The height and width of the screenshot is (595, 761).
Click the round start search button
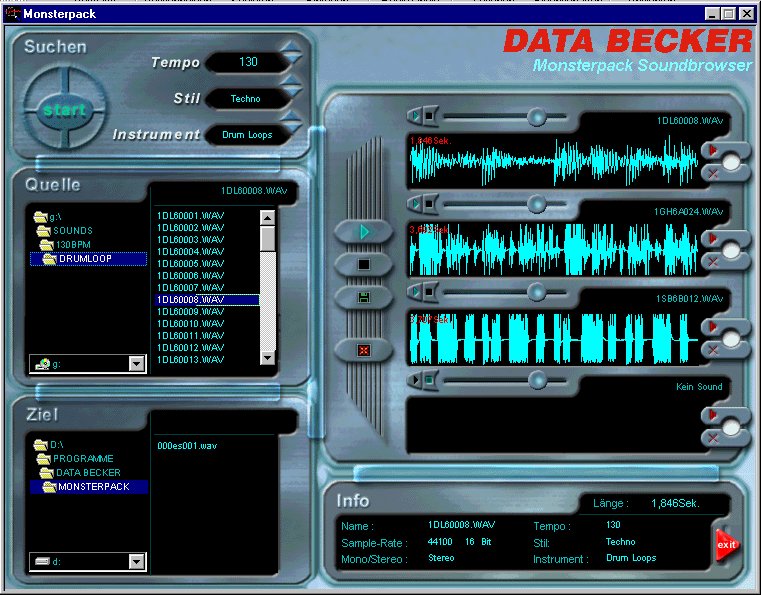[x=64, y=110]
